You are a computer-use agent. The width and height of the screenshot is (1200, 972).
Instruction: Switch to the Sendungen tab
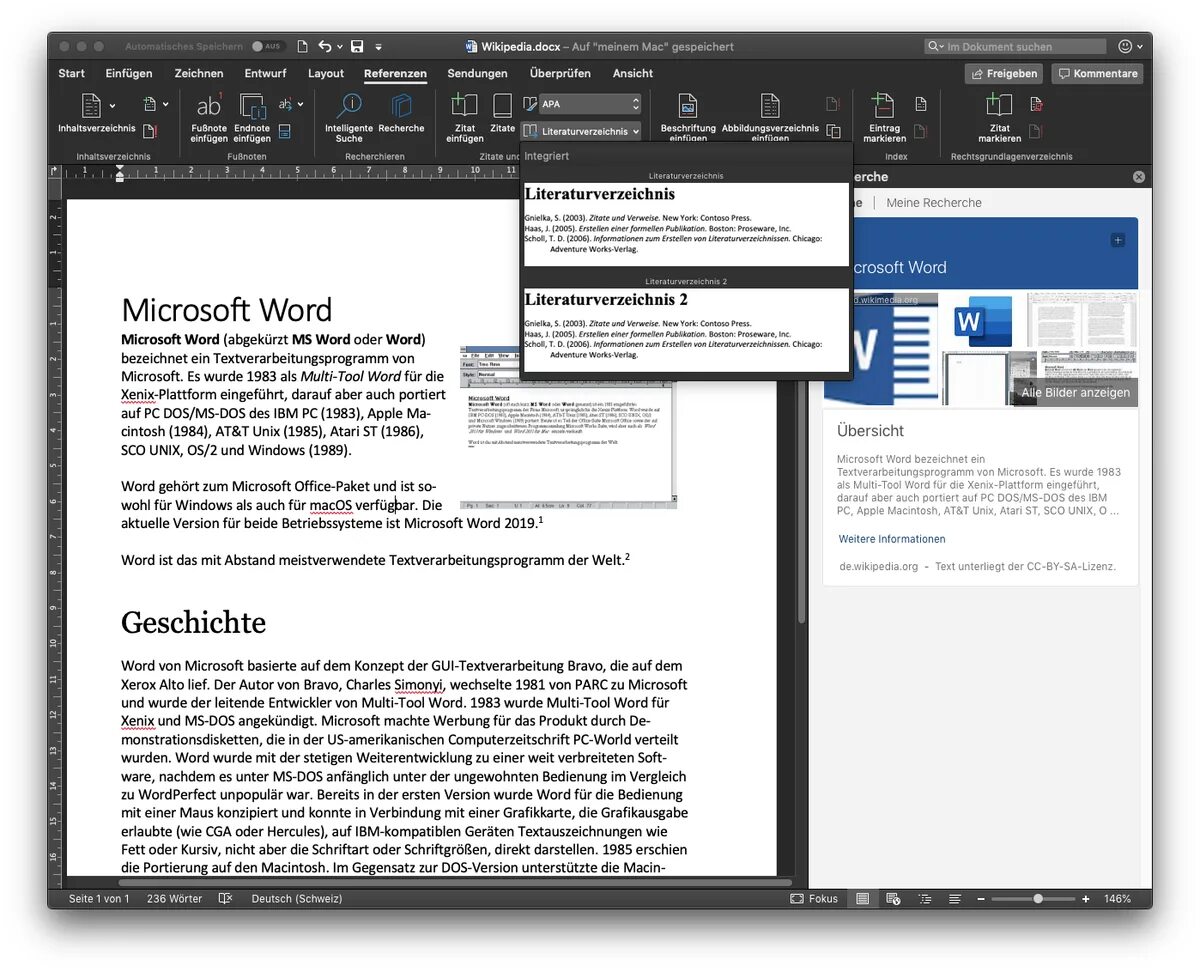point(477,73)
